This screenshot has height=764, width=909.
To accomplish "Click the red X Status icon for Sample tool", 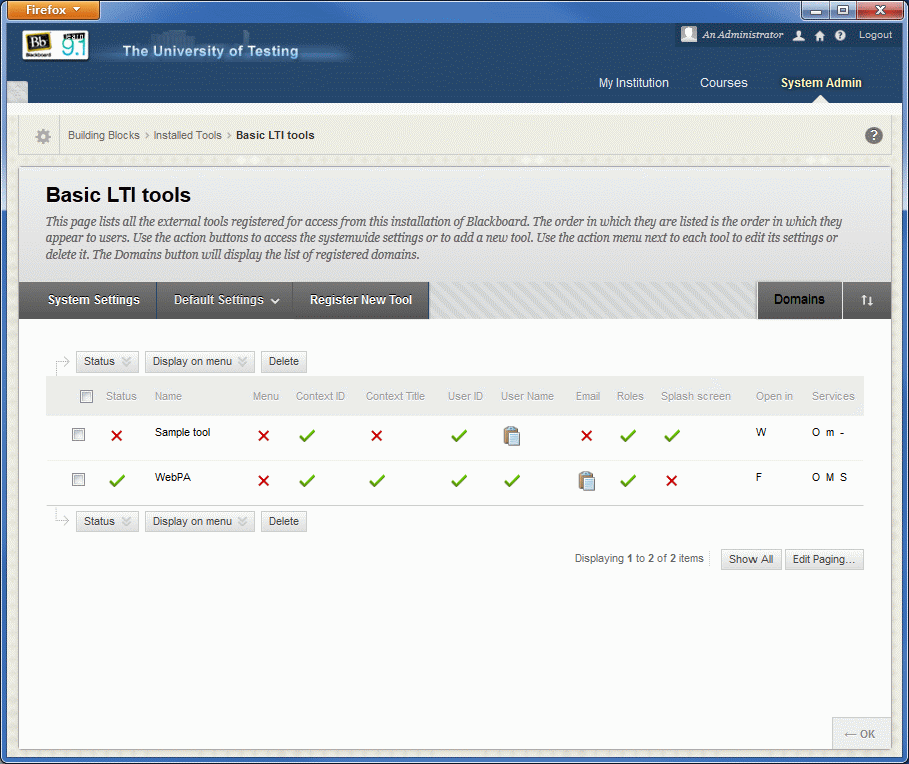I will pos(116,436).
